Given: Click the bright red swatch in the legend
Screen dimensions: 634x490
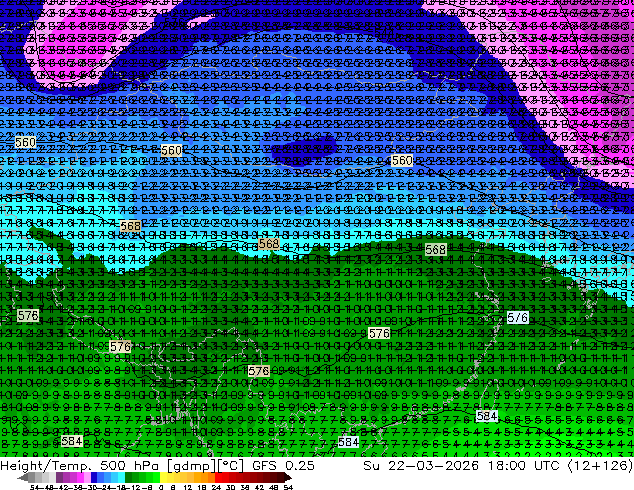Looking at the screenshot, I should click(x=219, y=477).
